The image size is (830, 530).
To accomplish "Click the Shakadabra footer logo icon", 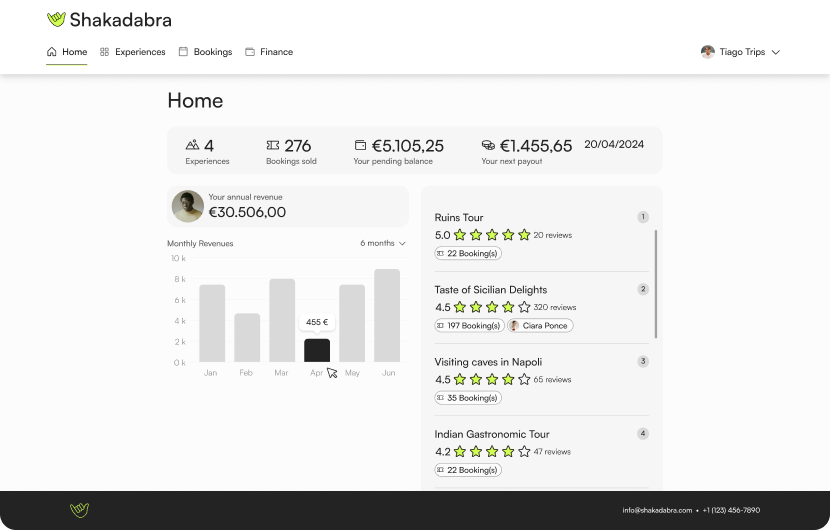I will click(80, 510).
